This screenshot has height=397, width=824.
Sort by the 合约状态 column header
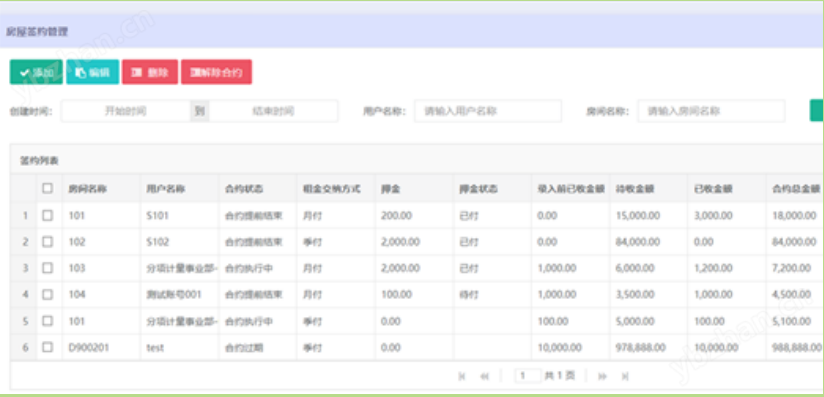[x=244, y=189]
